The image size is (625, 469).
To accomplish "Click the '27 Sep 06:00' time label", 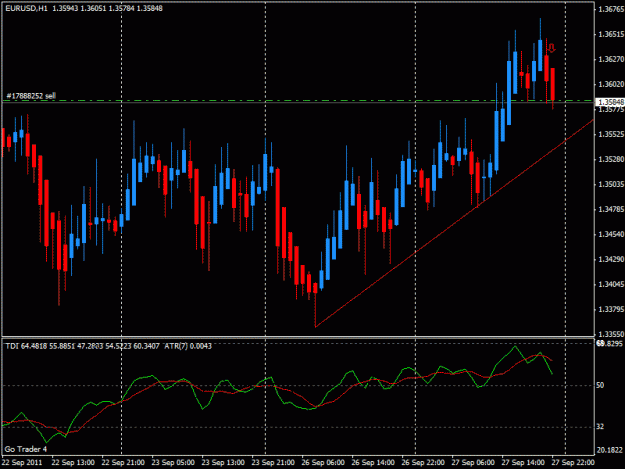I will tap(473, 463).
